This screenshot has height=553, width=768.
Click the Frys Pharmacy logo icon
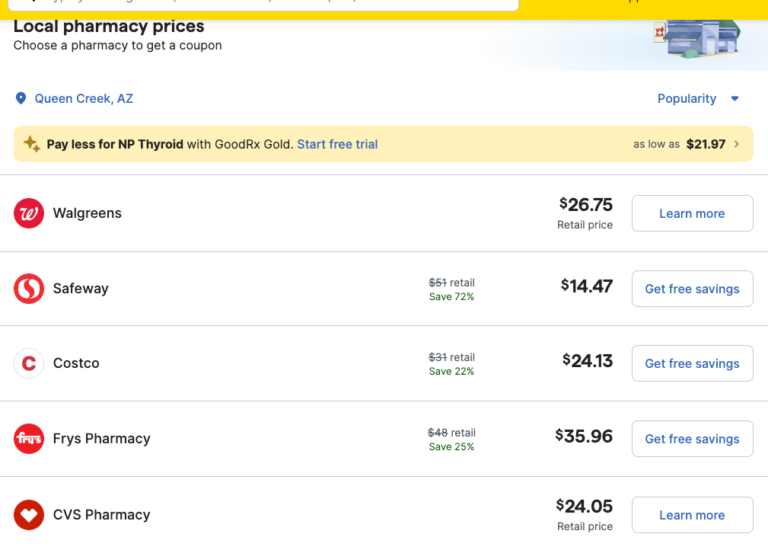(29, 439)
